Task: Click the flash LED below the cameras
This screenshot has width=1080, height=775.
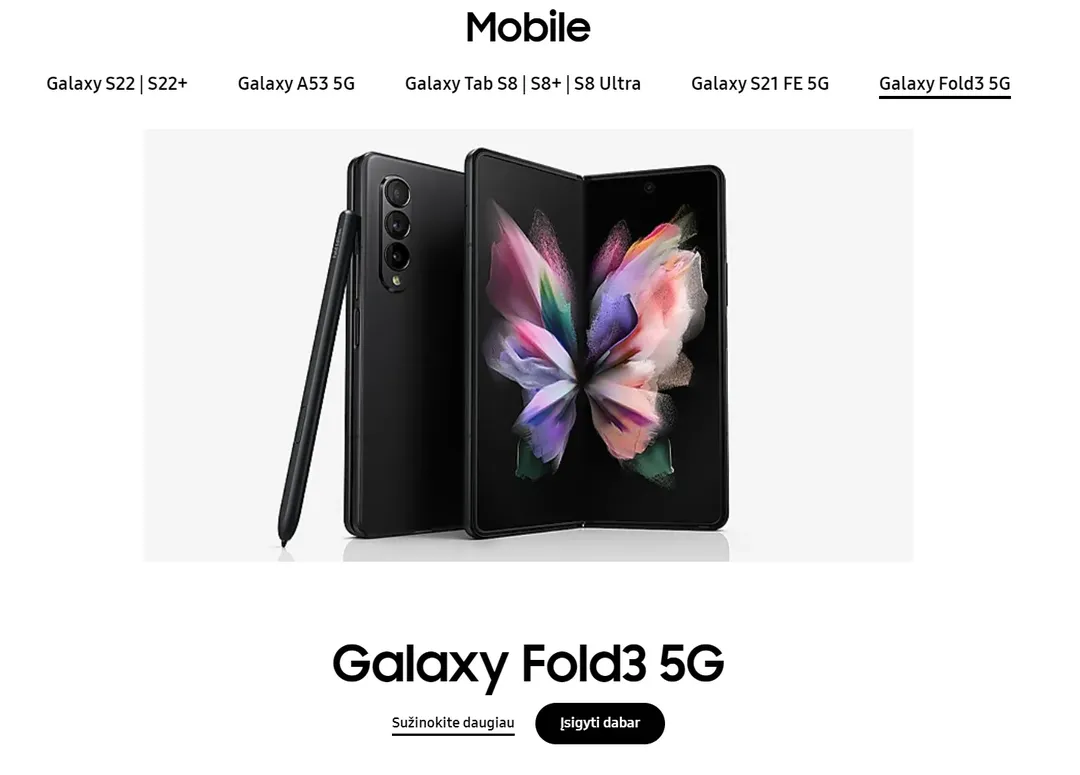Action: [396, 280]
